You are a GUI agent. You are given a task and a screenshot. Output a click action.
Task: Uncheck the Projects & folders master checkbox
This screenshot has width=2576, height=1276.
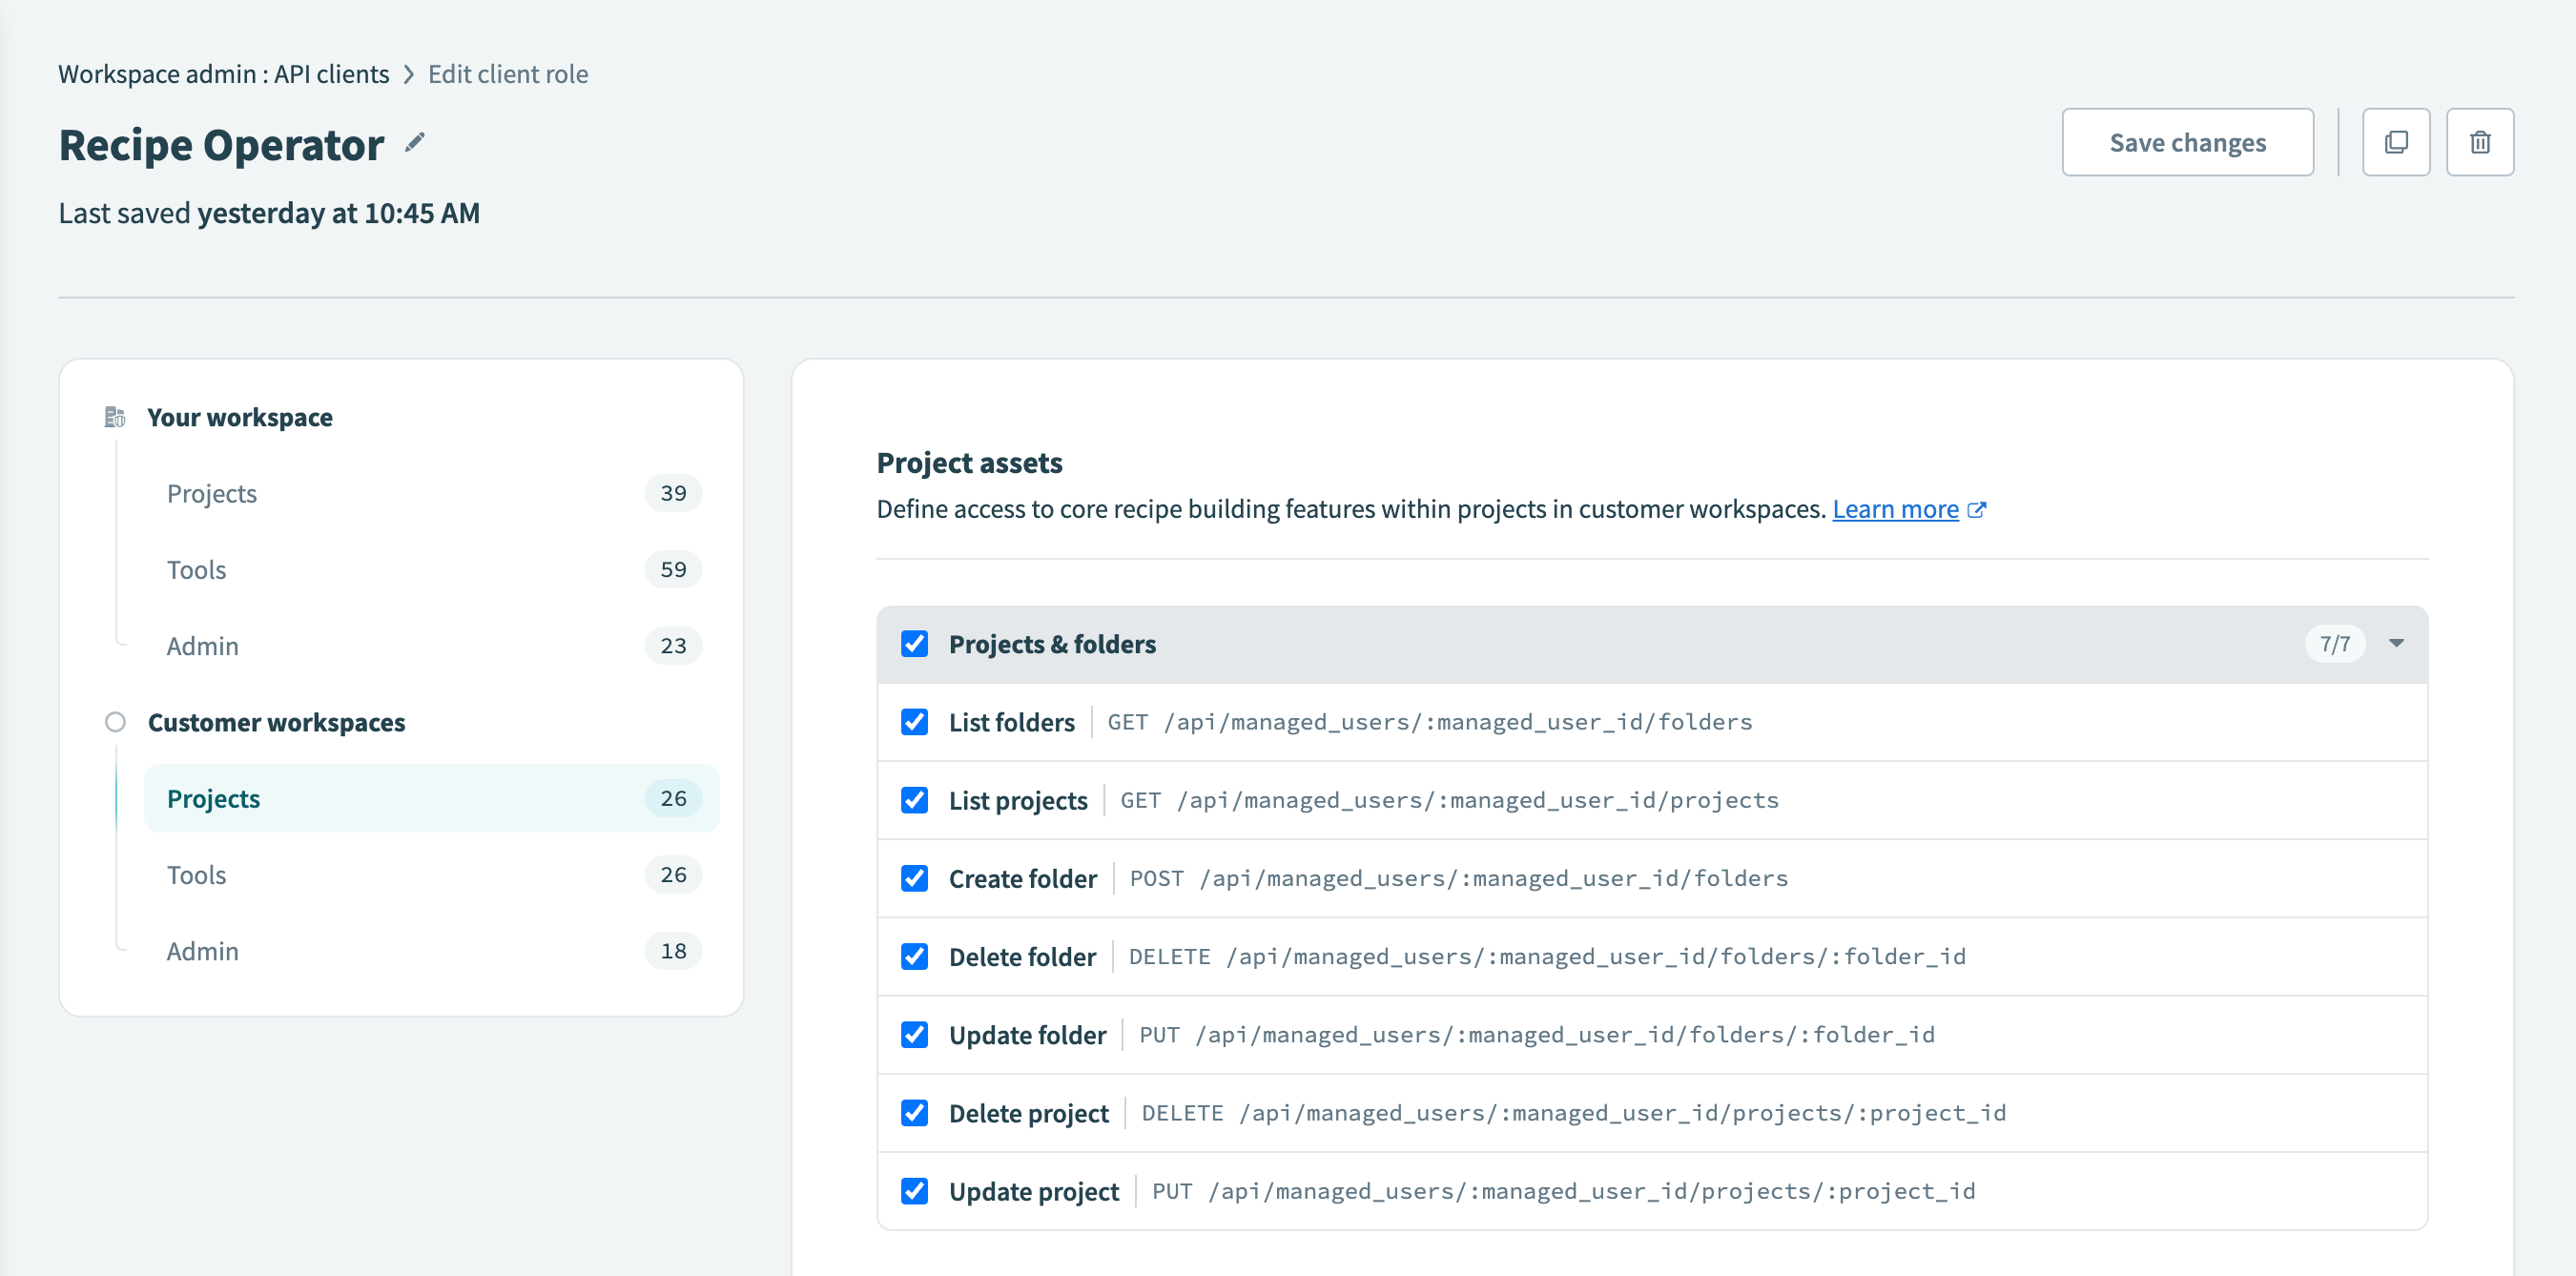click(x=913, y=644)
